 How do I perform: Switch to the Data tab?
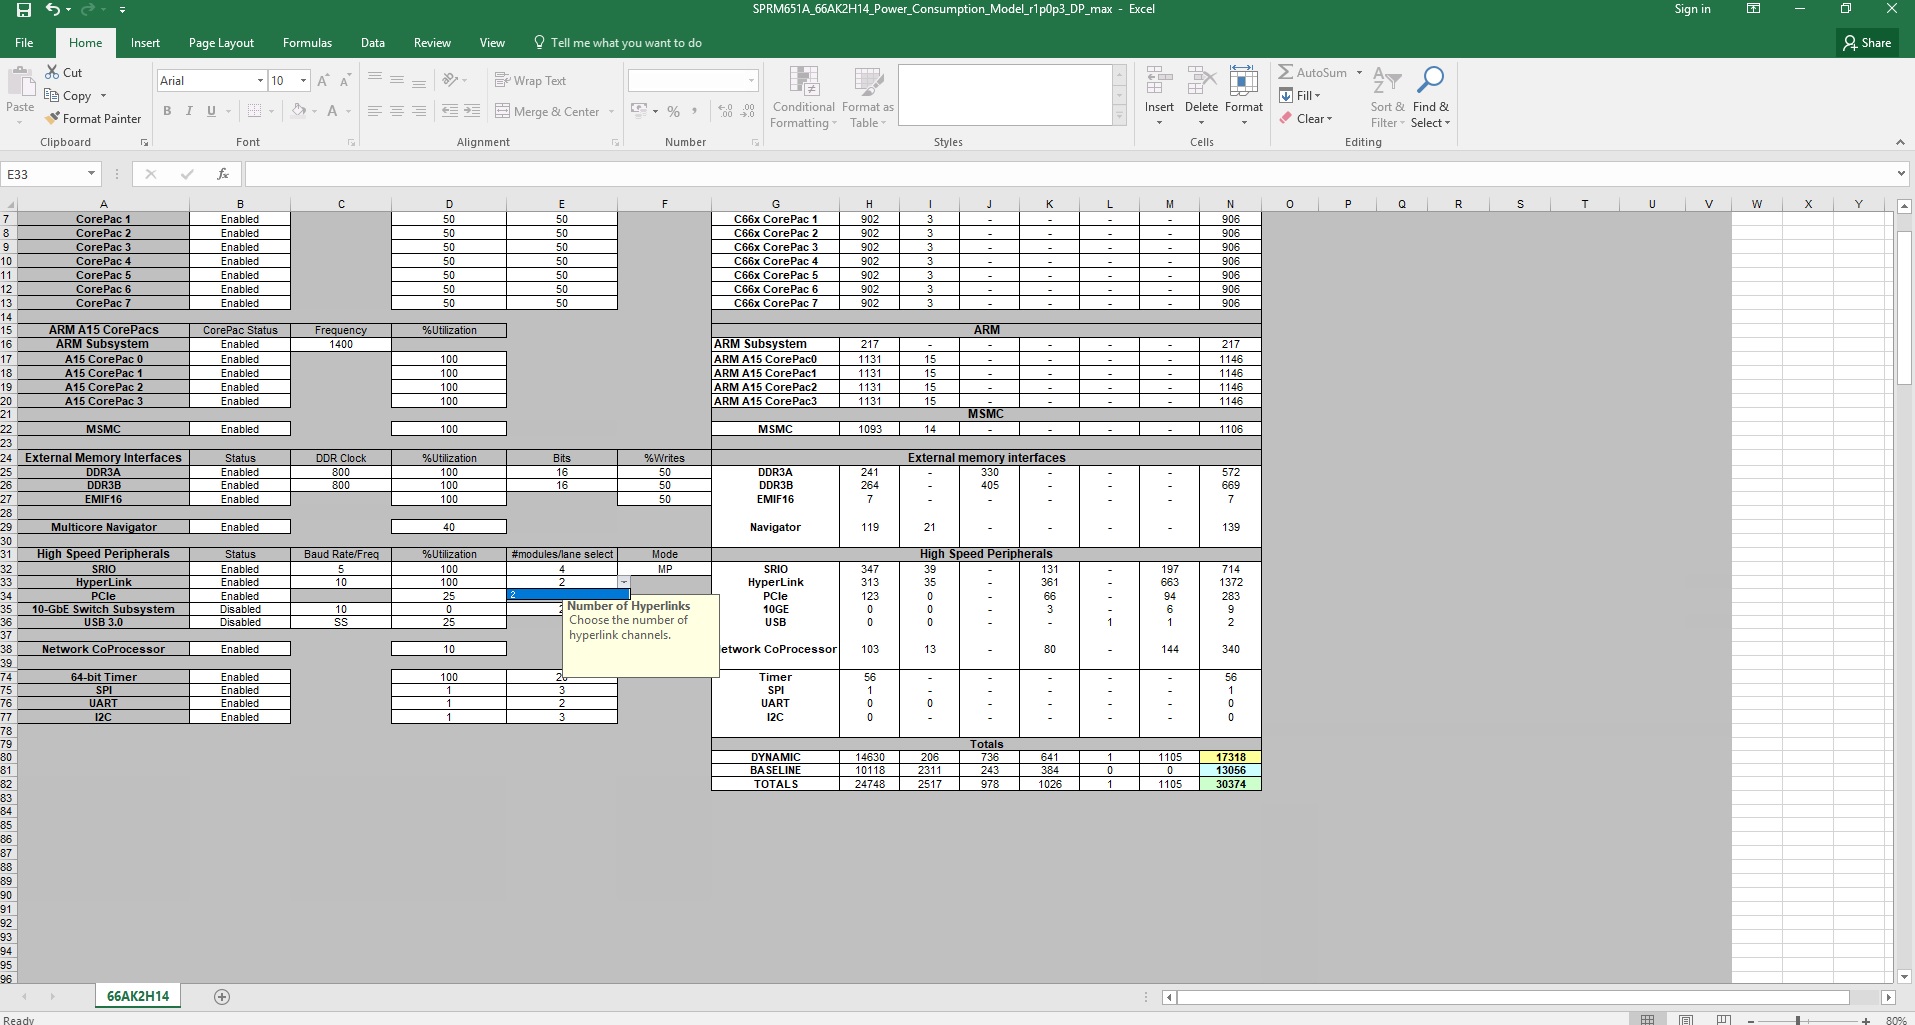pyautogui.click(x=373, y=43)
